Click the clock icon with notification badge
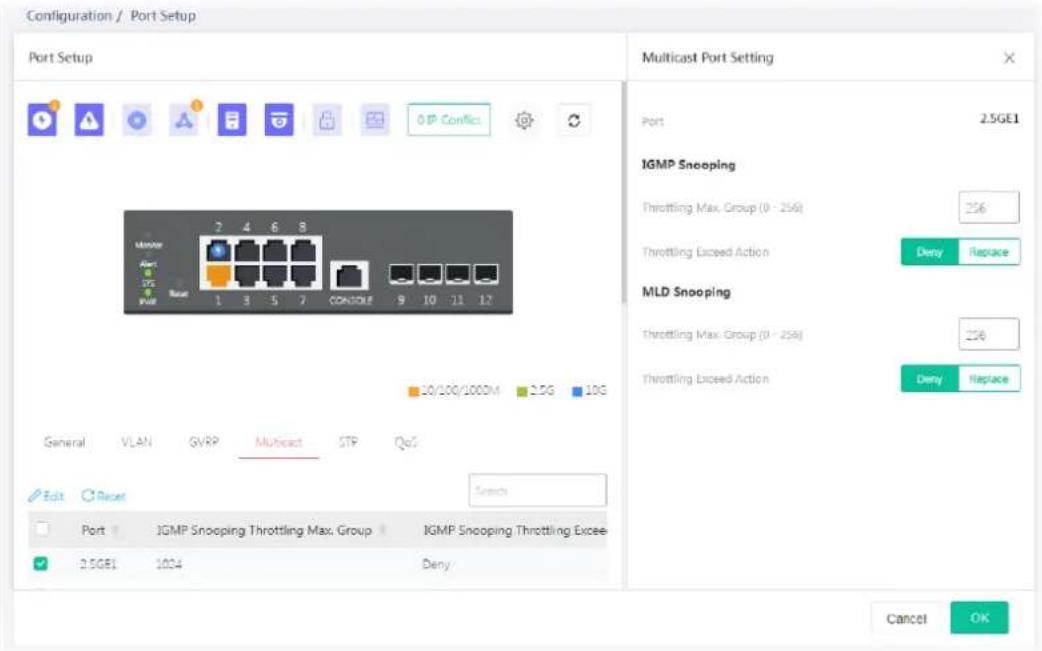1042x651 pixels. (42, 120)
